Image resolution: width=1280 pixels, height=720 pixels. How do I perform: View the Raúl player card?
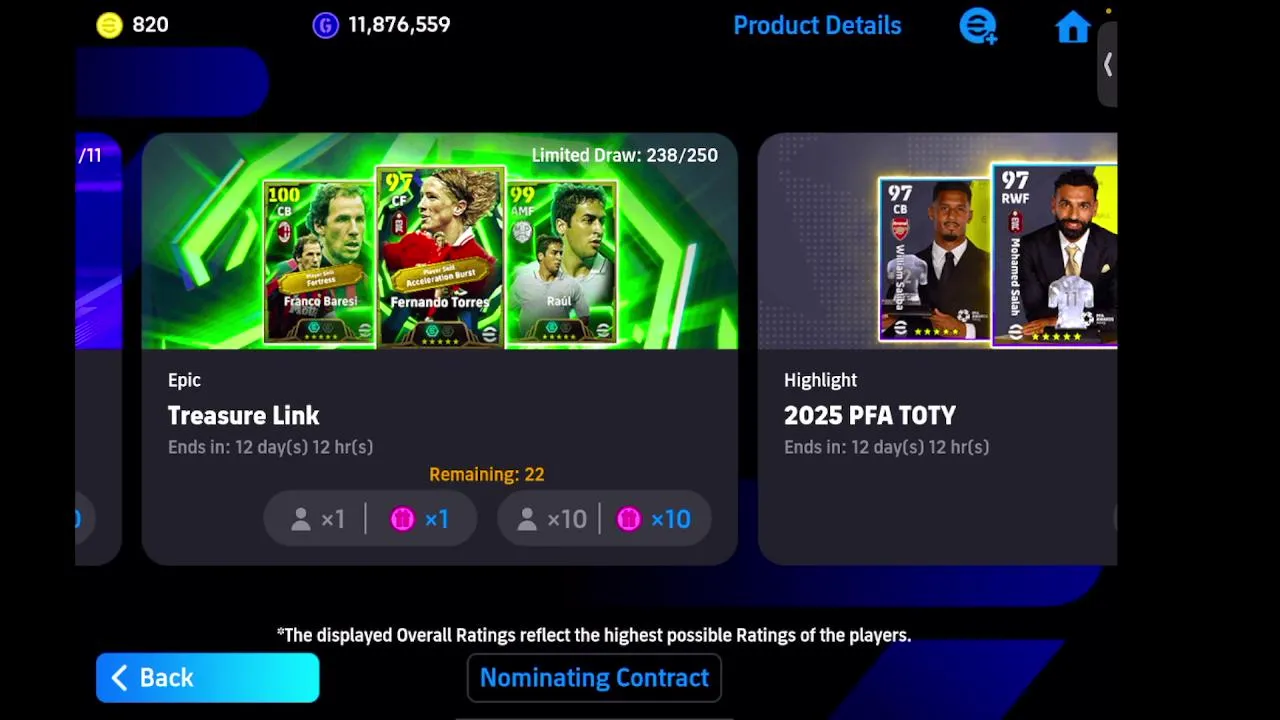[562, 263]
